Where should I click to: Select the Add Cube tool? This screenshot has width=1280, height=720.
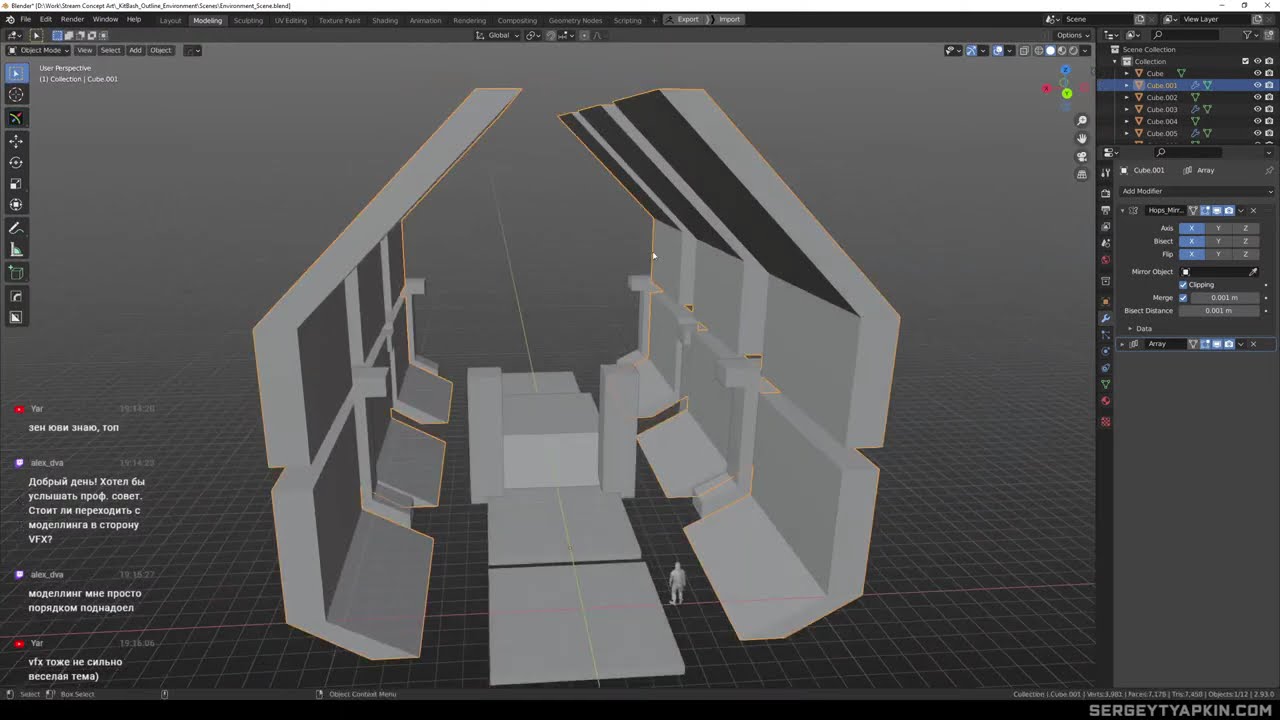click(16, 273)
